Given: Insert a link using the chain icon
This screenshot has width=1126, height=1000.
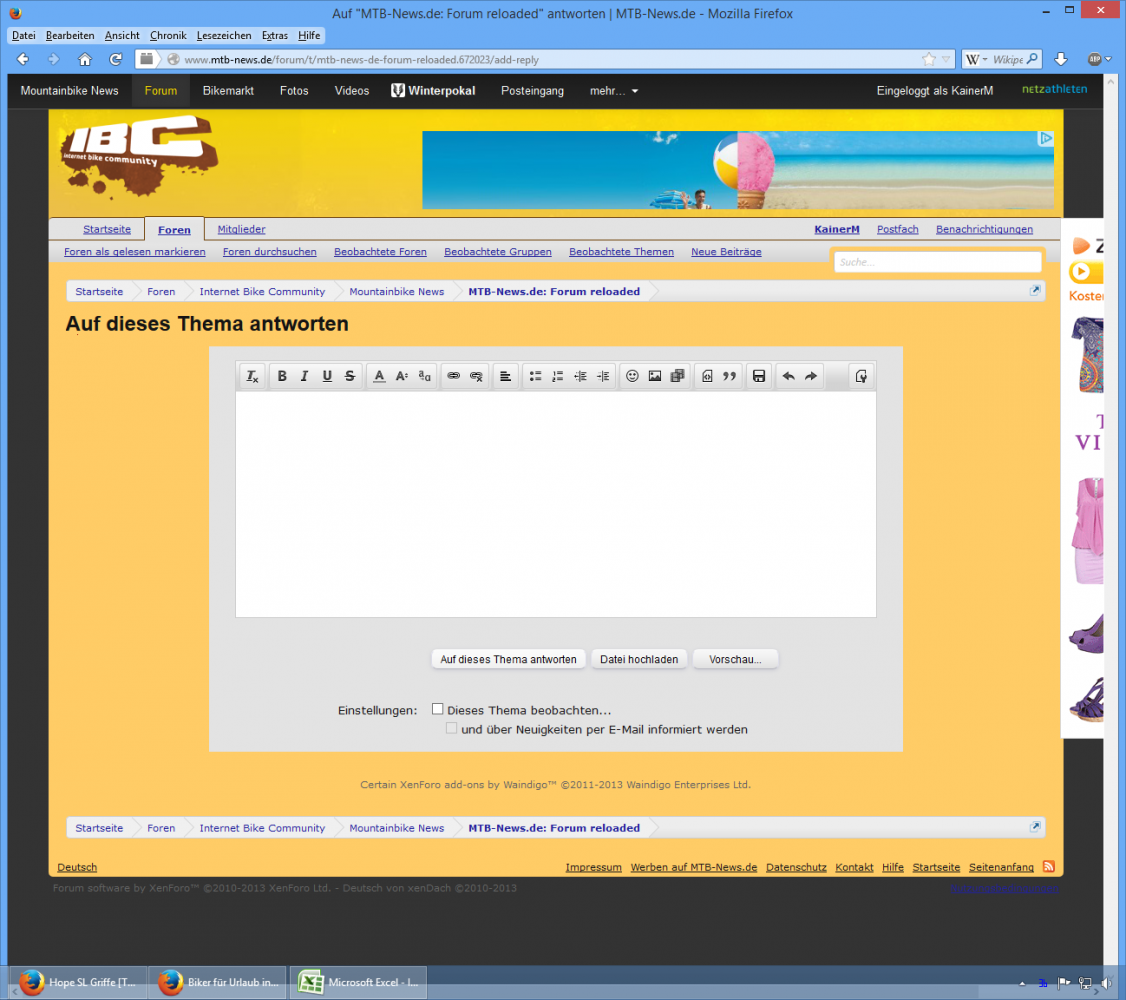Looking at the screenshot, I should click(x=453, y=376).
